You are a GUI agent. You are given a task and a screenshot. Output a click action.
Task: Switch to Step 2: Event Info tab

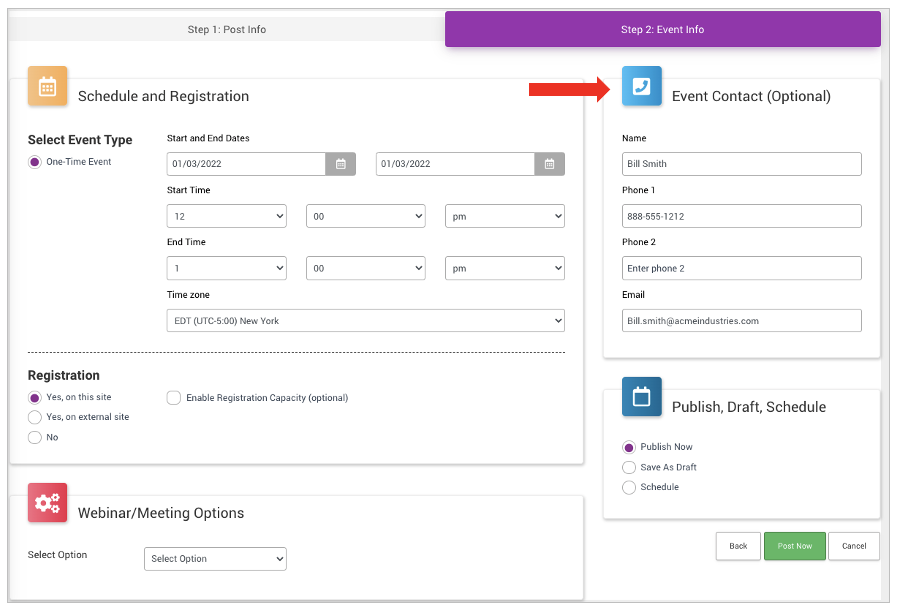[662, 29]
